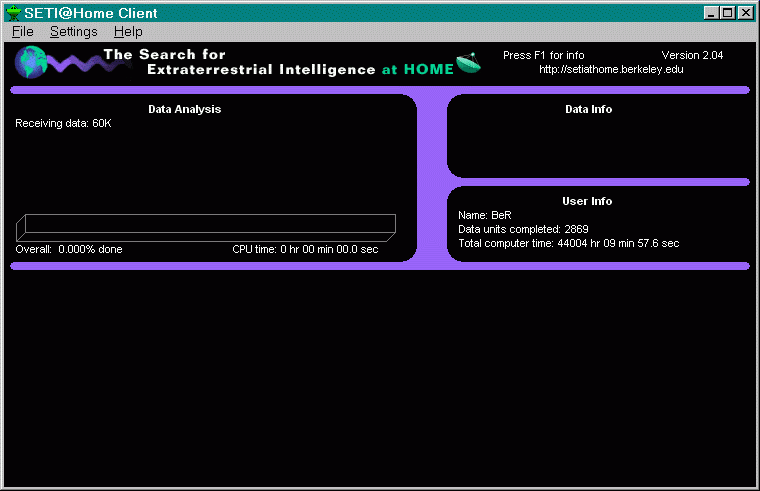Screen dimensions: 760x491
Task: Click the SETI@Home title bar app icon
Action: 14,13
